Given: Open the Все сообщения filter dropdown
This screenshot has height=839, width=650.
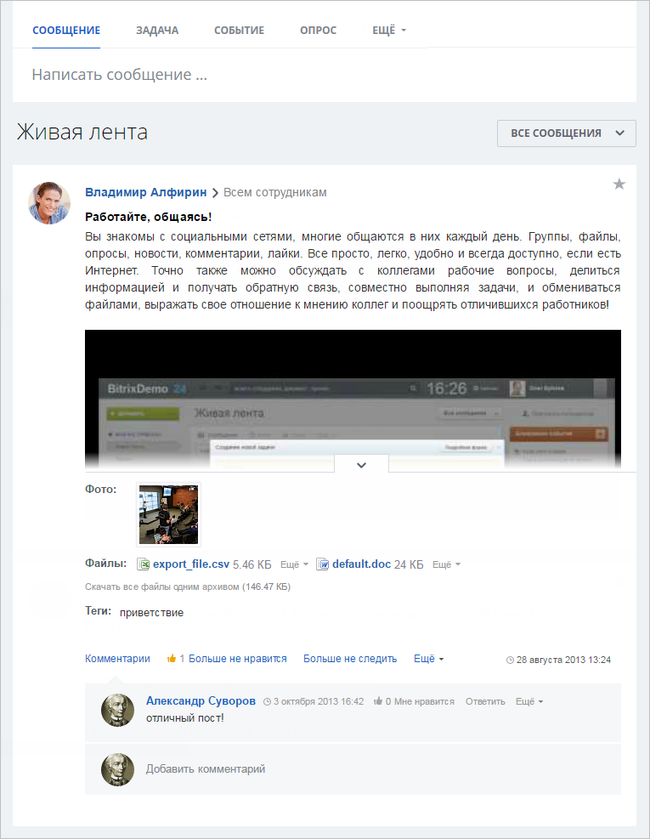Looking at the screenshot, I should [567, 133].
